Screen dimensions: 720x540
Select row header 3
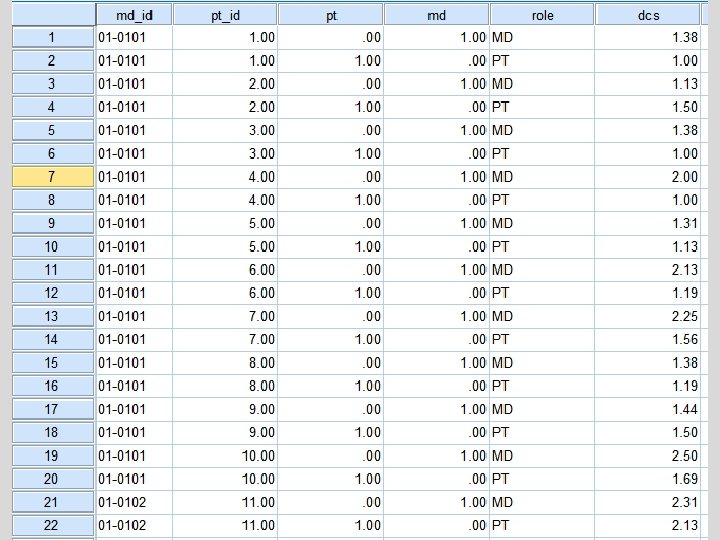click(53, 84)
